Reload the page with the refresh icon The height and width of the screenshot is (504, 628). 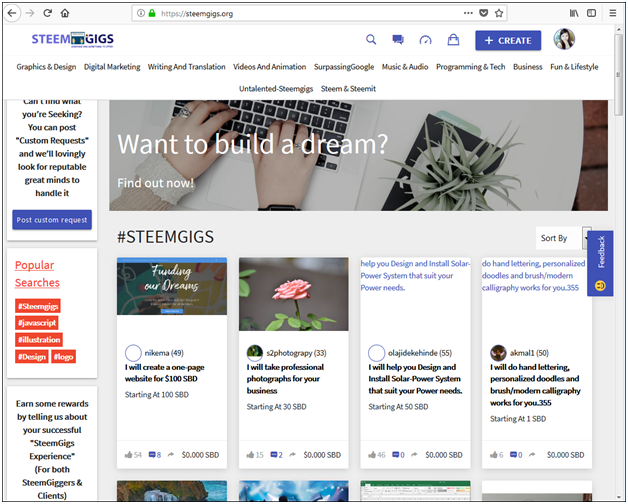click(x=47, y=13)
